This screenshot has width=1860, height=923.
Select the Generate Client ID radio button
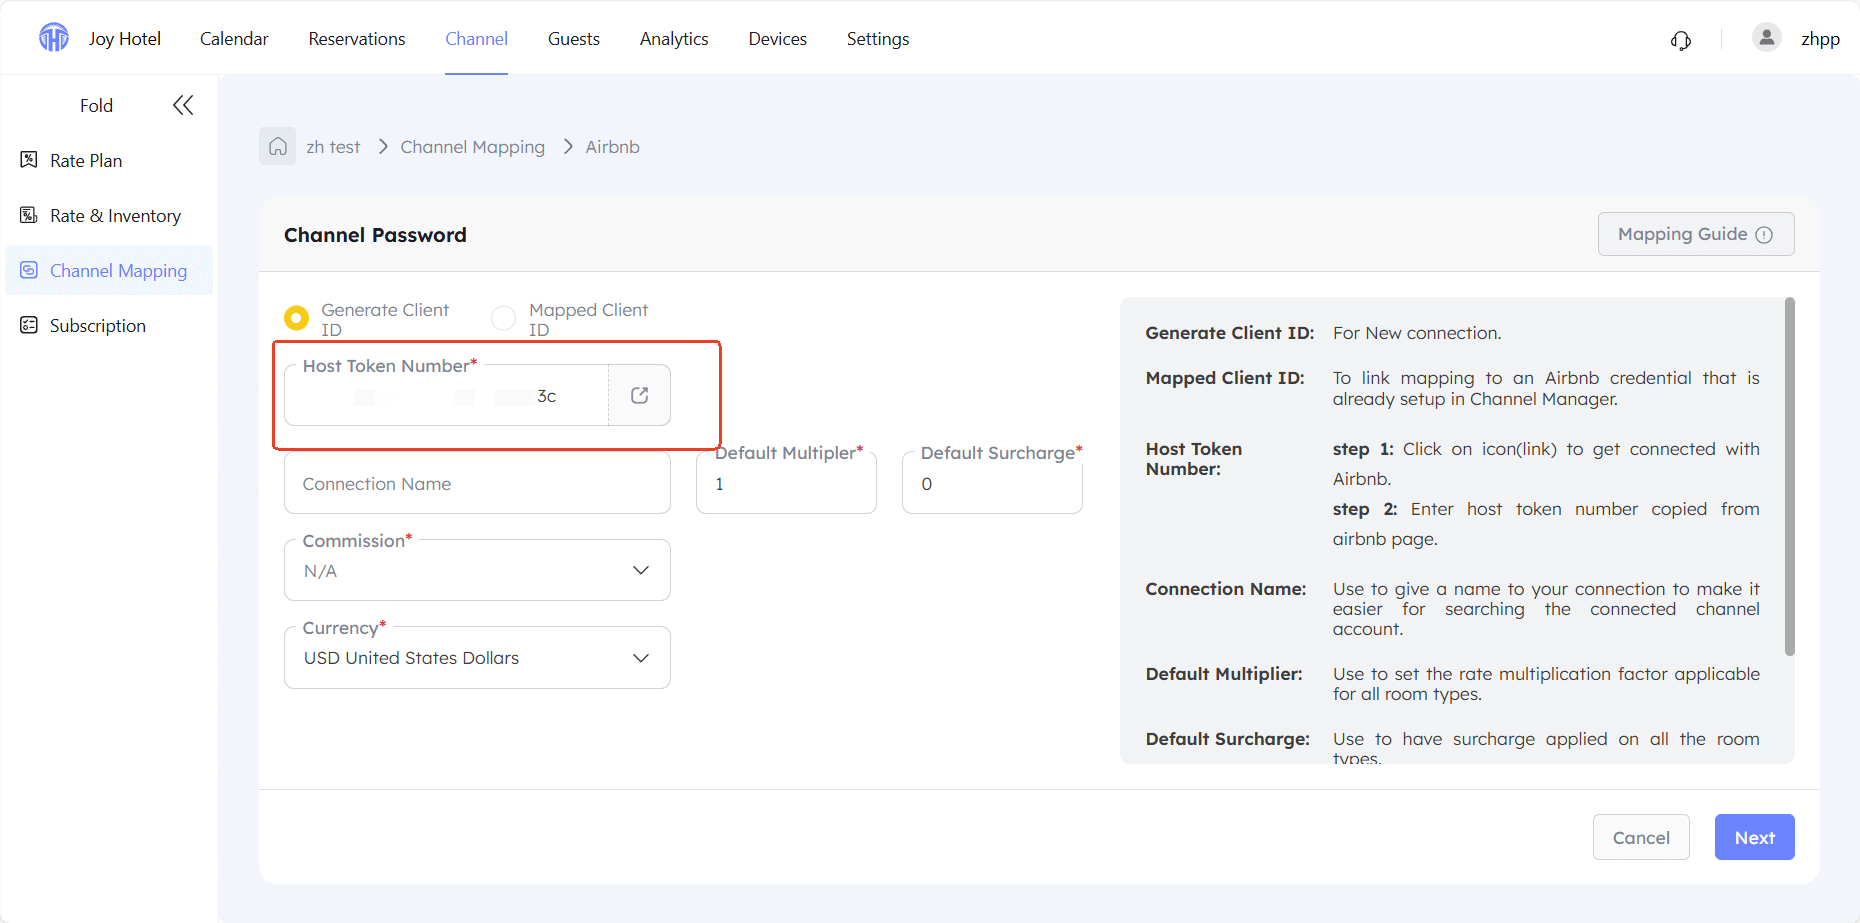pyautogui.click(x=297, y=318)
